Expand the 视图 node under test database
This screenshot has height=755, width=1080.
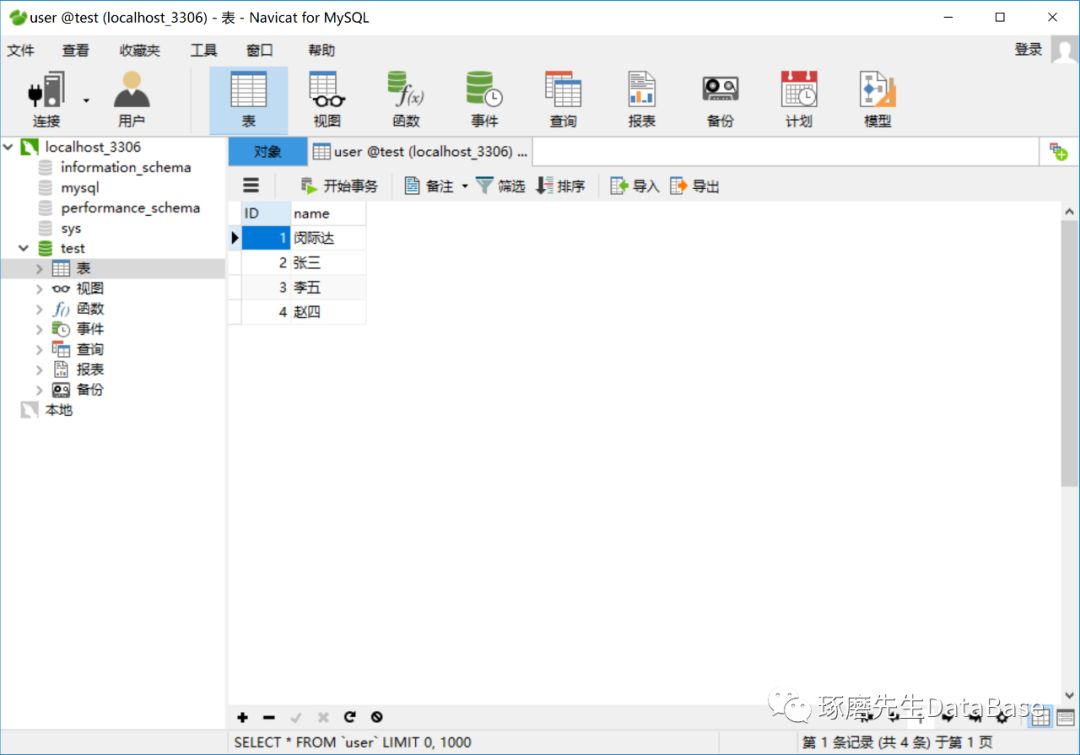39,289
